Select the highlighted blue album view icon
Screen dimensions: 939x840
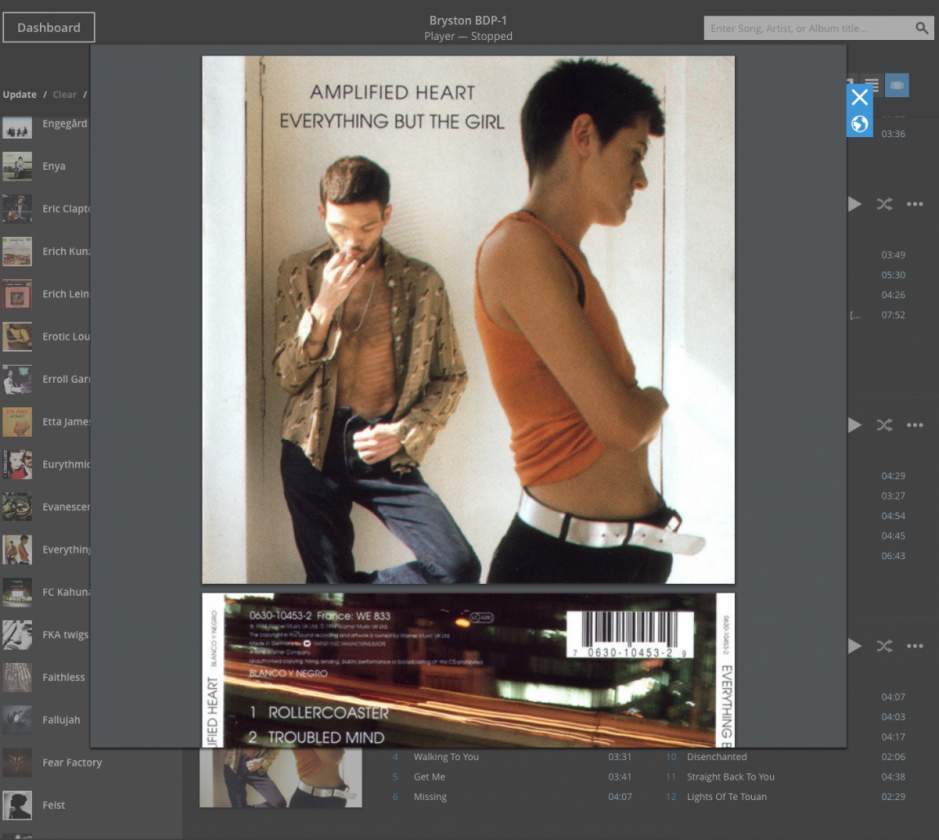coord(896,86)
